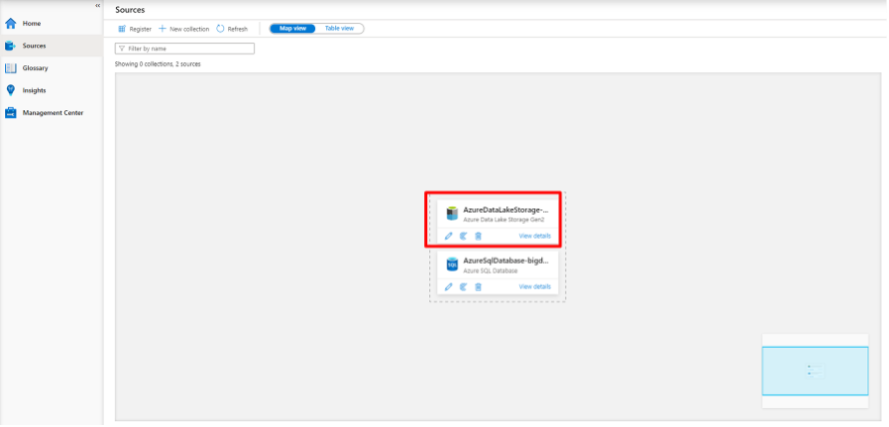Viewport: 889px width, 427px height.
Task: Click the Glossary book icon
Action: [x=10, y=68]
